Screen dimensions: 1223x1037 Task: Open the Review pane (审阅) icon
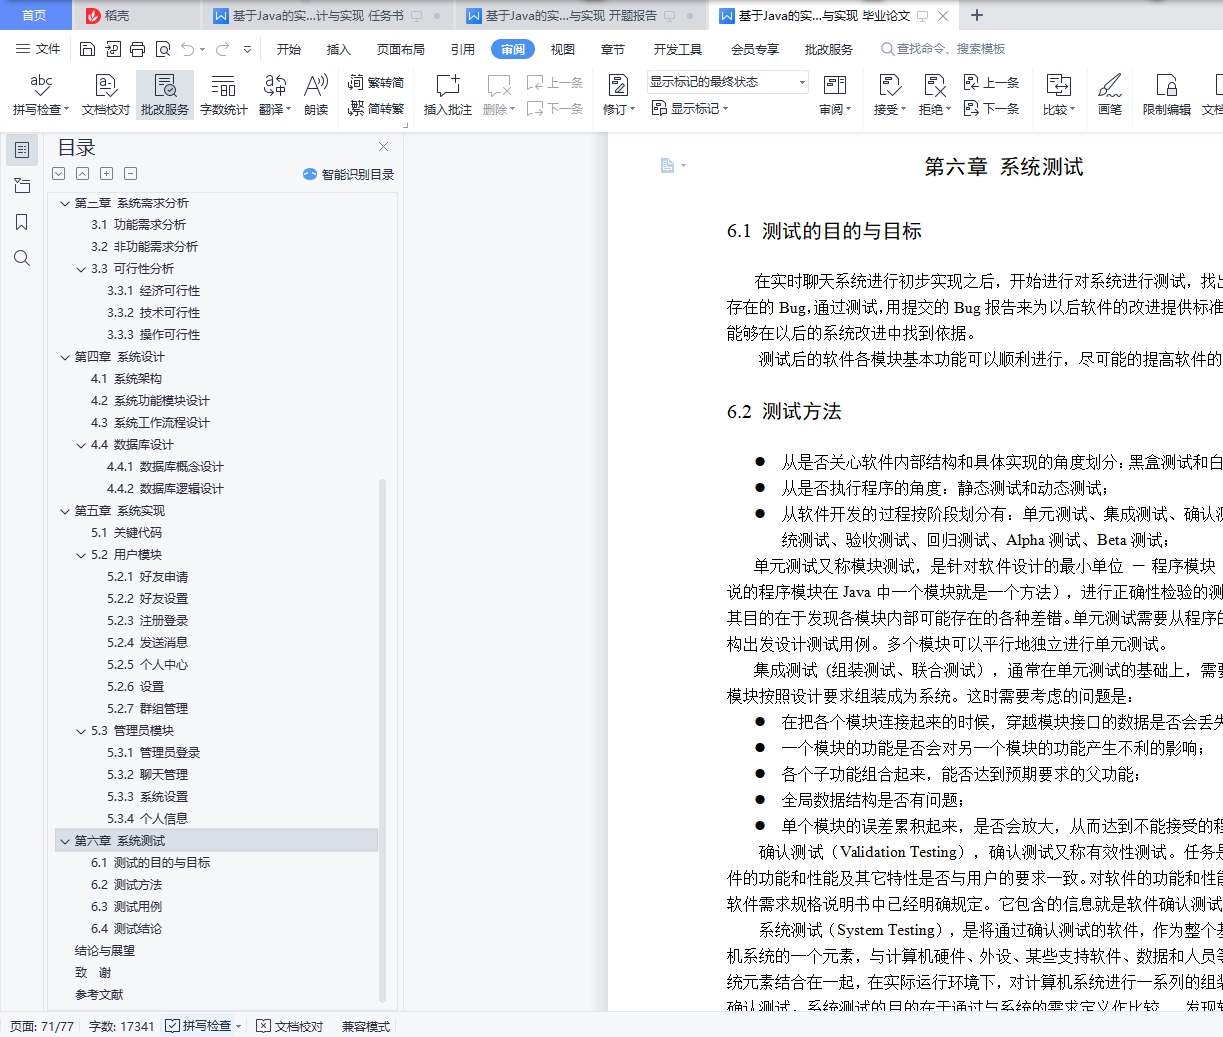[x=835, y=95]
